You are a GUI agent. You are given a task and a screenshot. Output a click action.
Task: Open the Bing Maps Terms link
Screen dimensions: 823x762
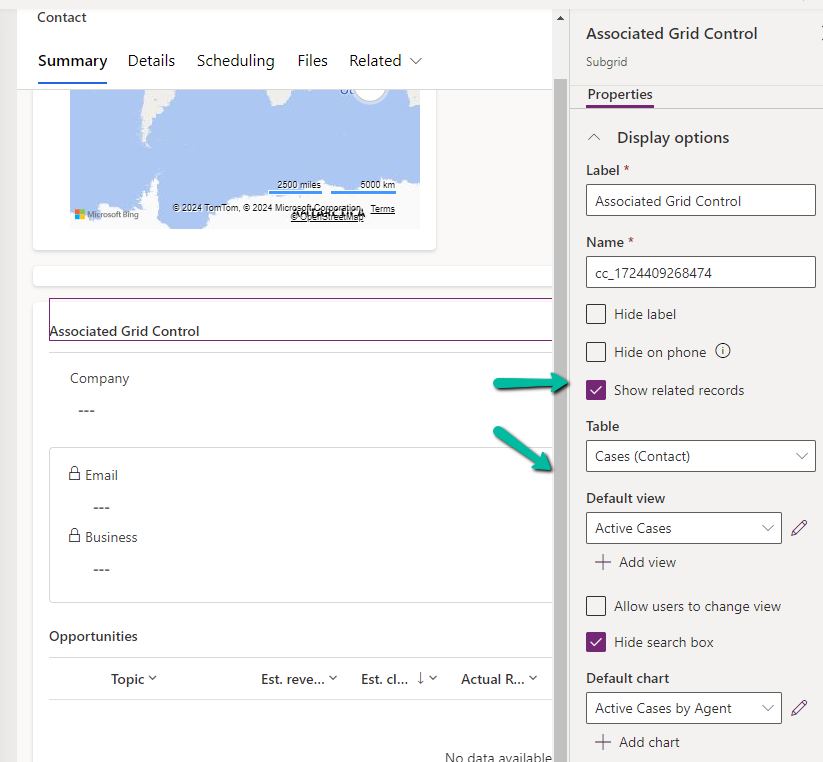click(382, 208)
